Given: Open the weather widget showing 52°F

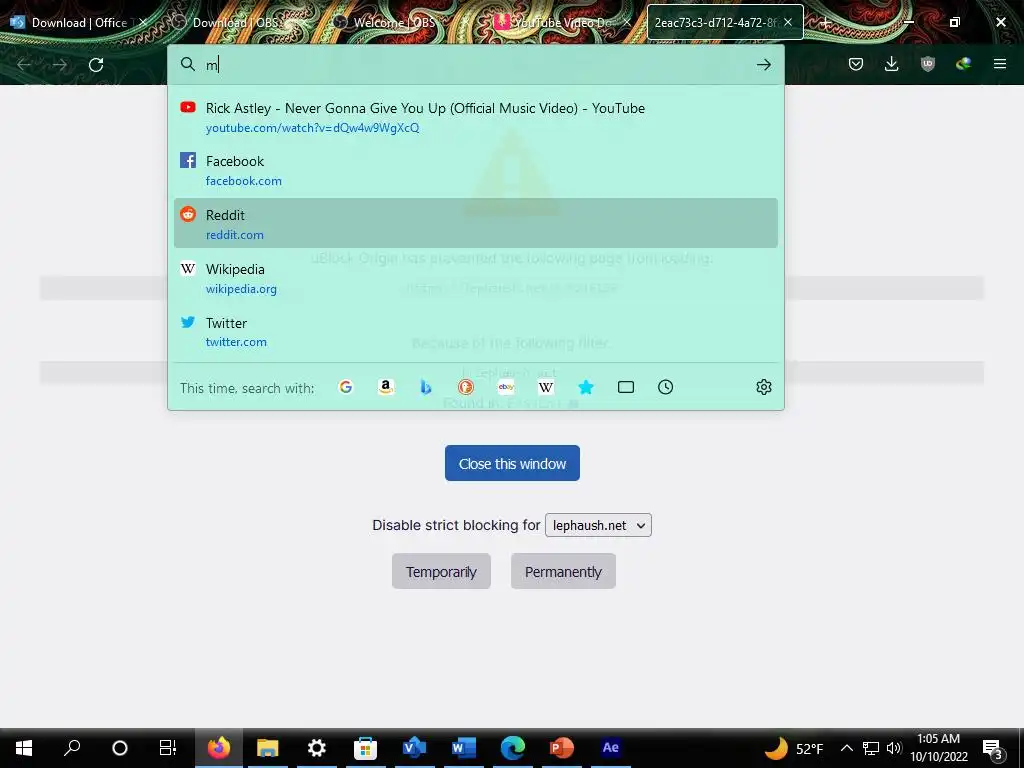Looking at the screenshot, I should [x=794, y=748].
